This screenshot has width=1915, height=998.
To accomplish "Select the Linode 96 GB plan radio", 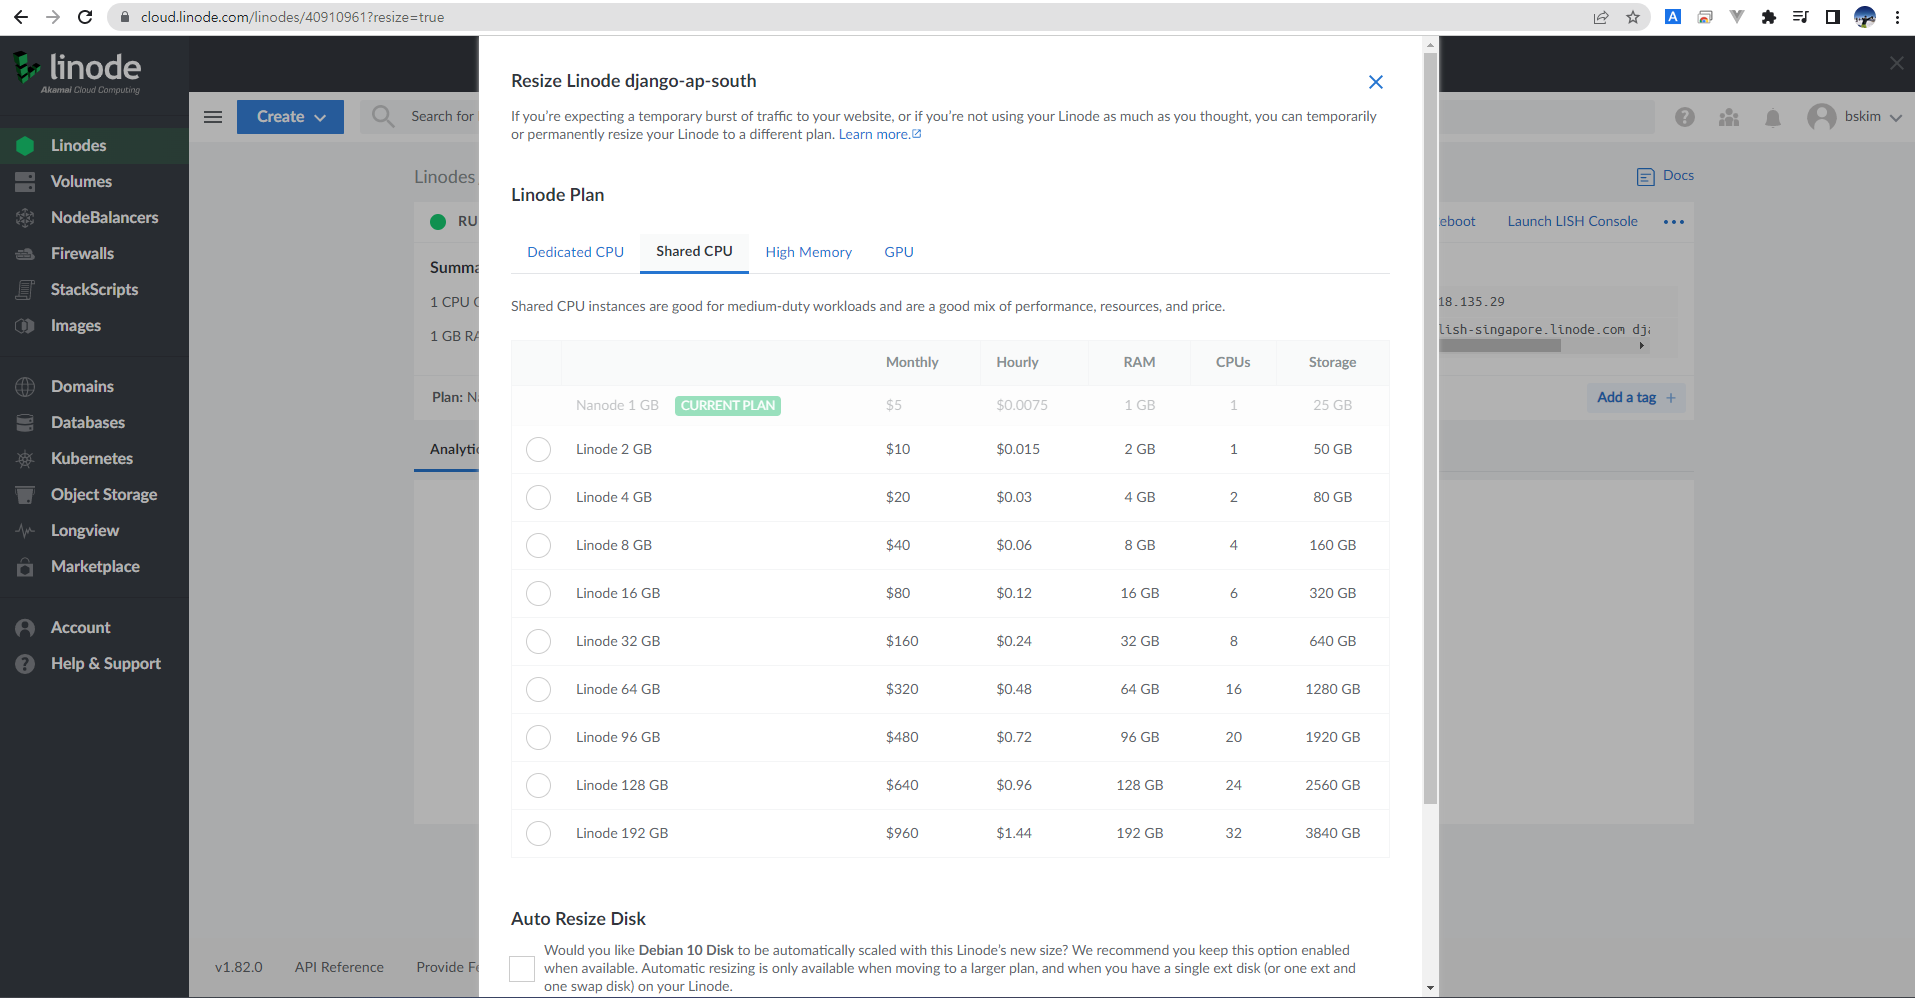I will tap(538, 737).
